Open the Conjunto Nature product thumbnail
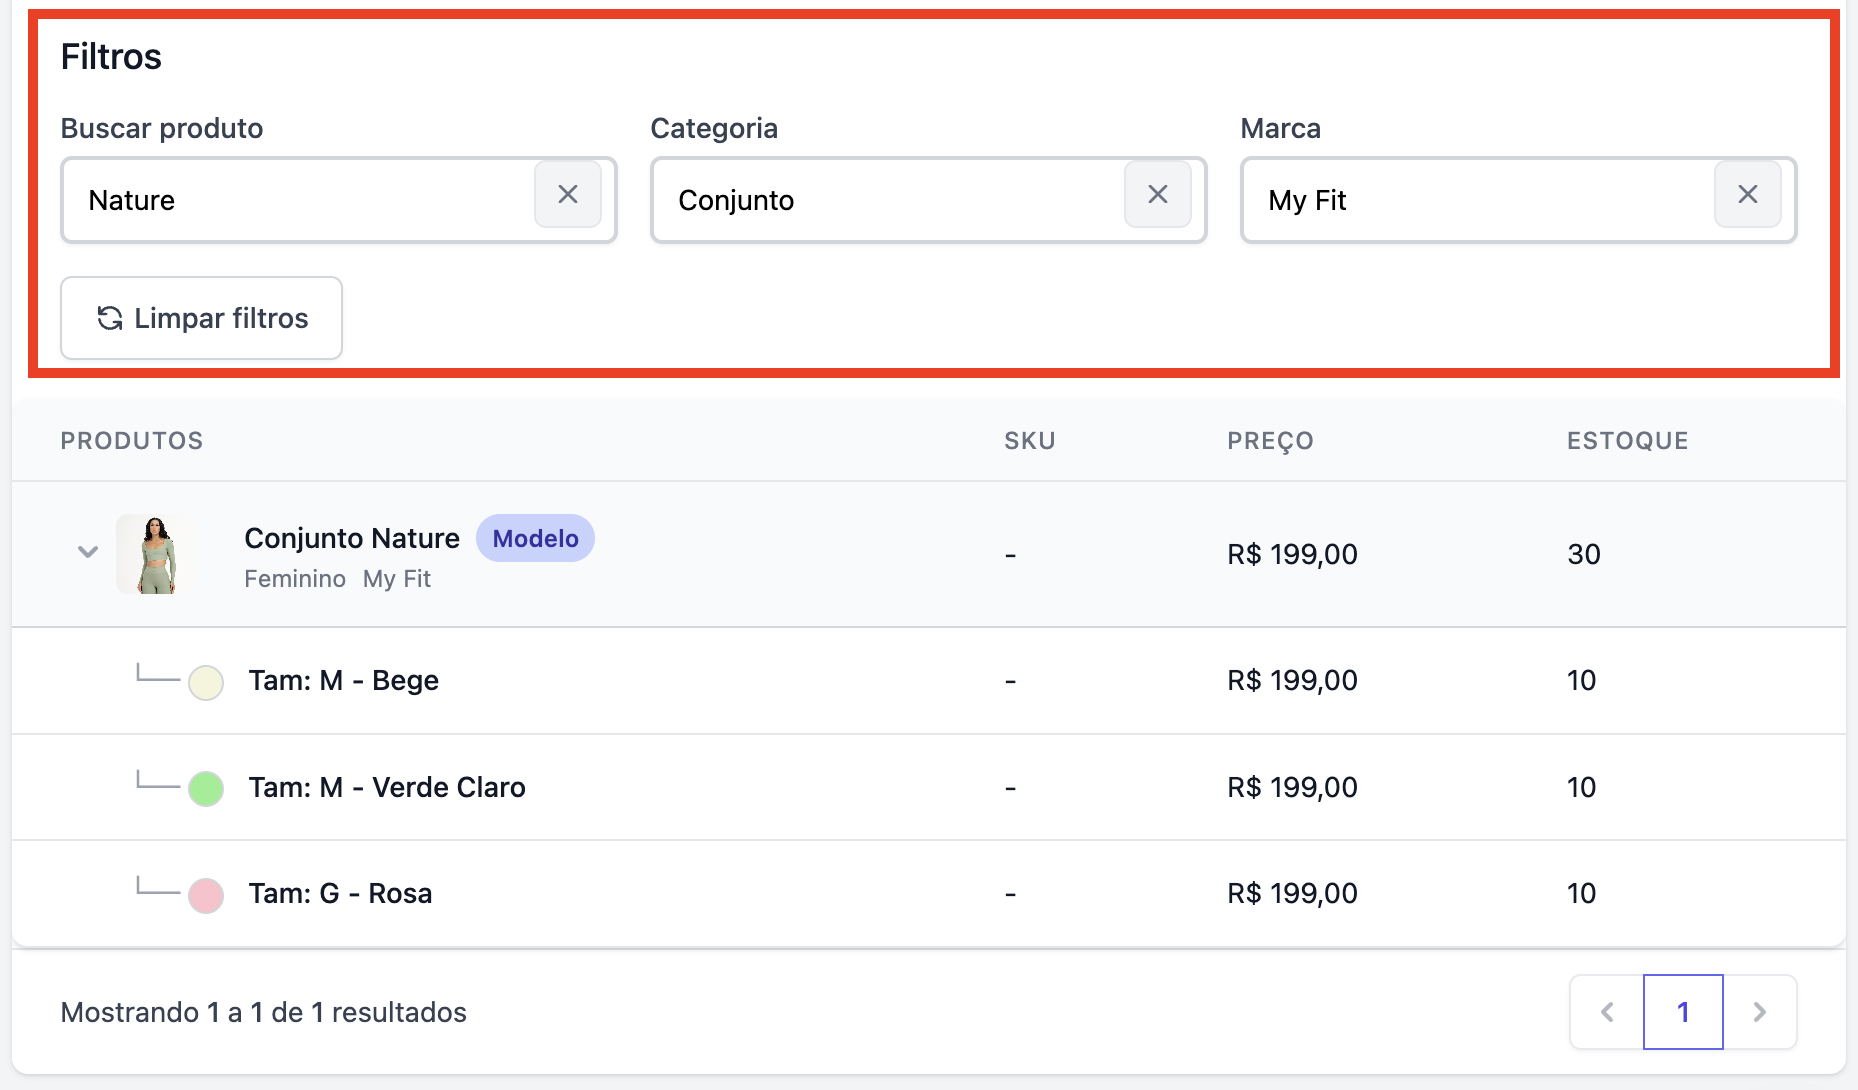 [155, 554]
